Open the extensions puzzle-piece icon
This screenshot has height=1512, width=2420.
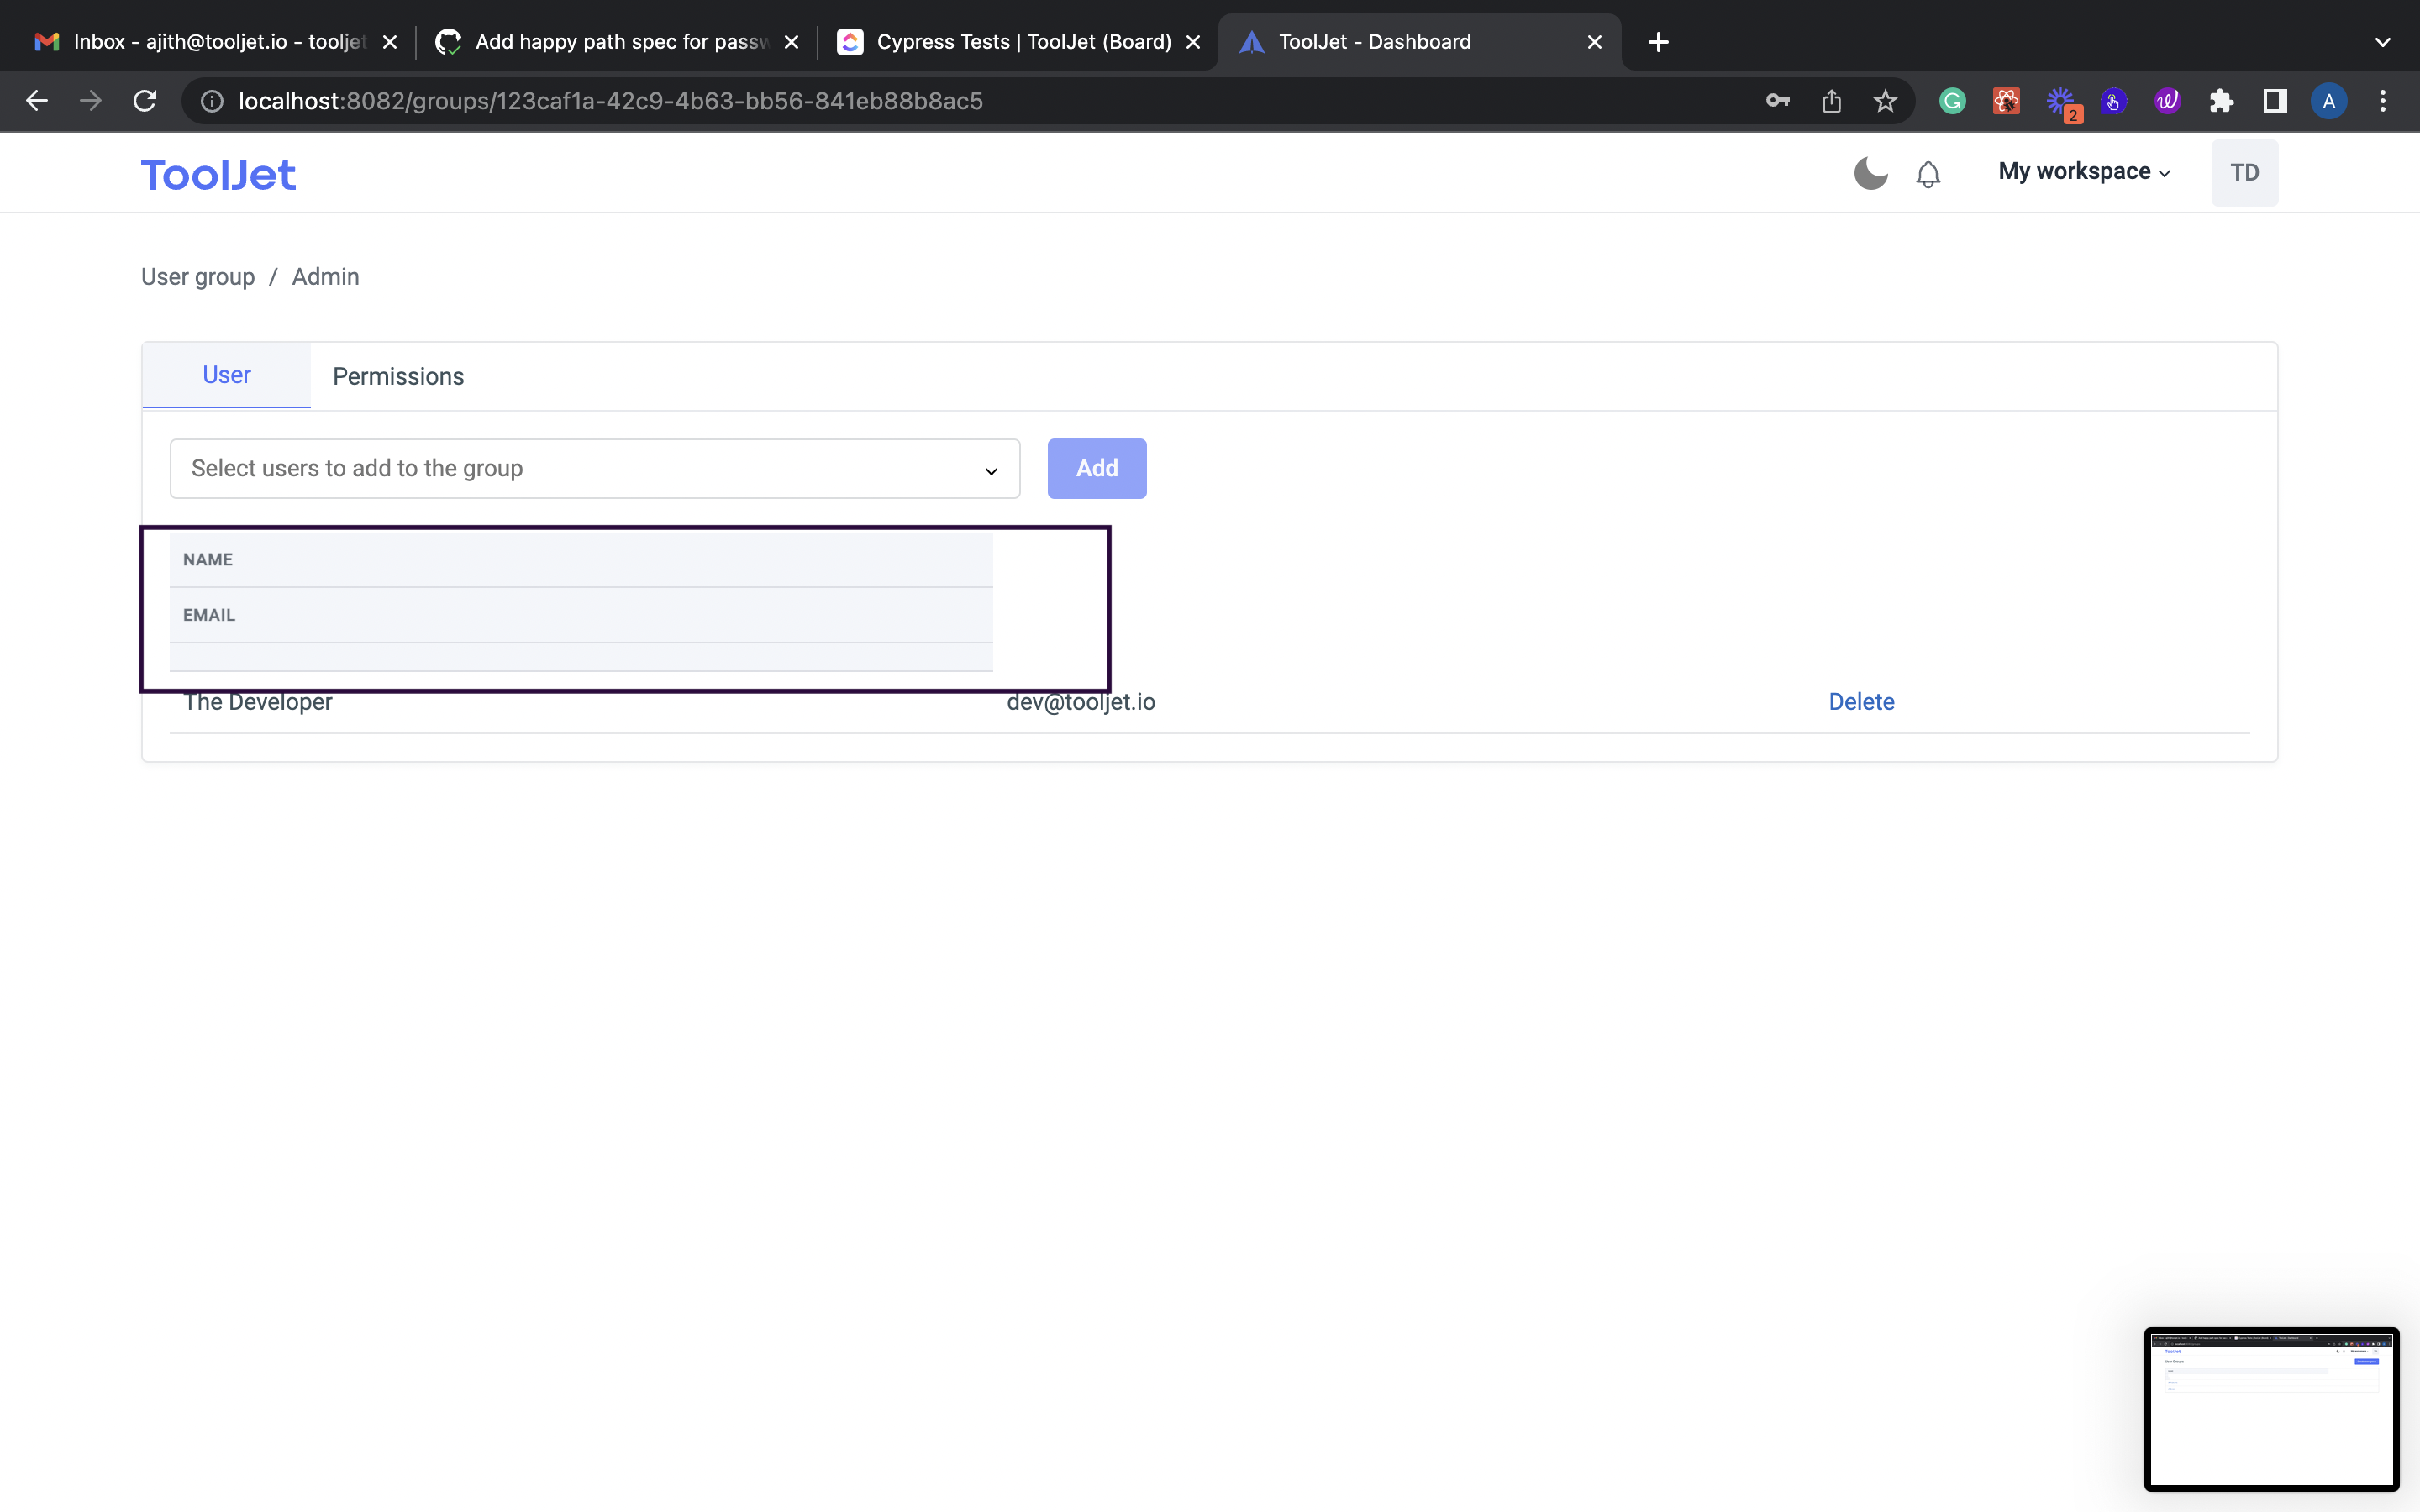click(x=2221, y=100)
